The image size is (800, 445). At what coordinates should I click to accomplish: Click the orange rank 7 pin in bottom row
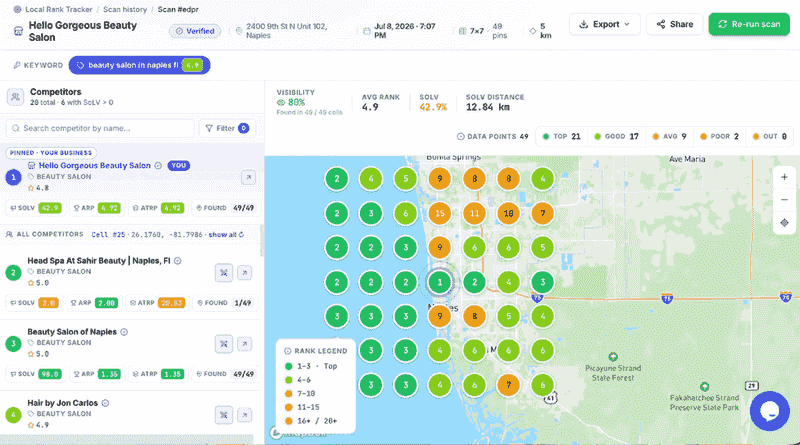coord(508,385)
